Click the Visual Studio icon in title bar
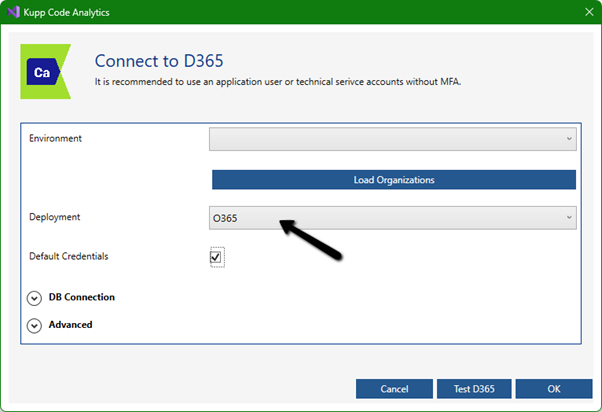 13,12
